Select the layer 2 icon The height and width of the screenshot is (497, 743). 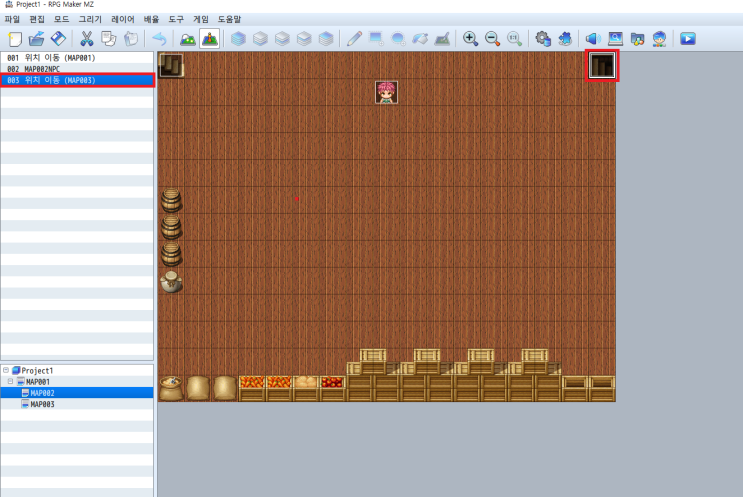tap(282, 39)
